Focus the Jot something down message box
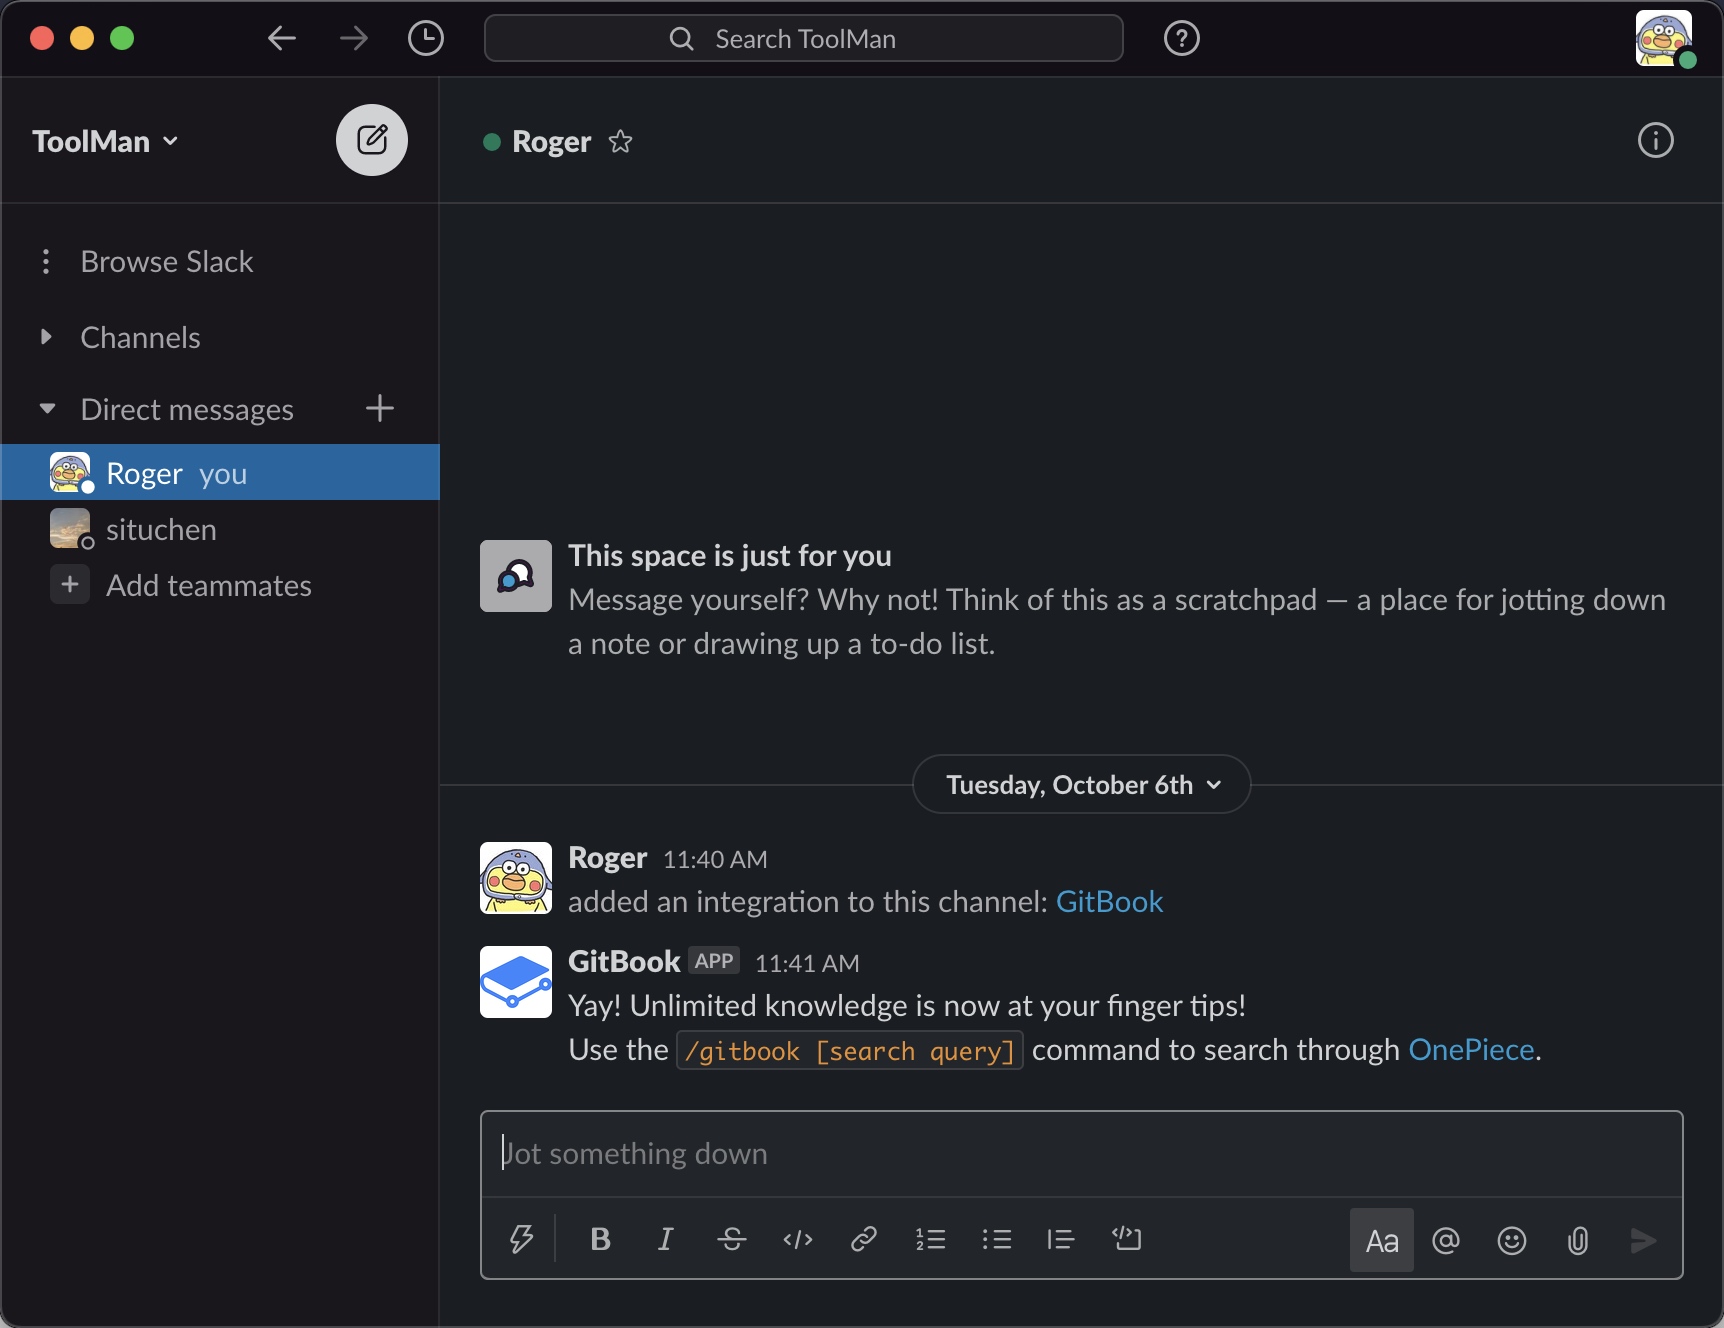Image resolution: width=1724 pixels, height=1328 pixels. (x=1082, y=1154)
